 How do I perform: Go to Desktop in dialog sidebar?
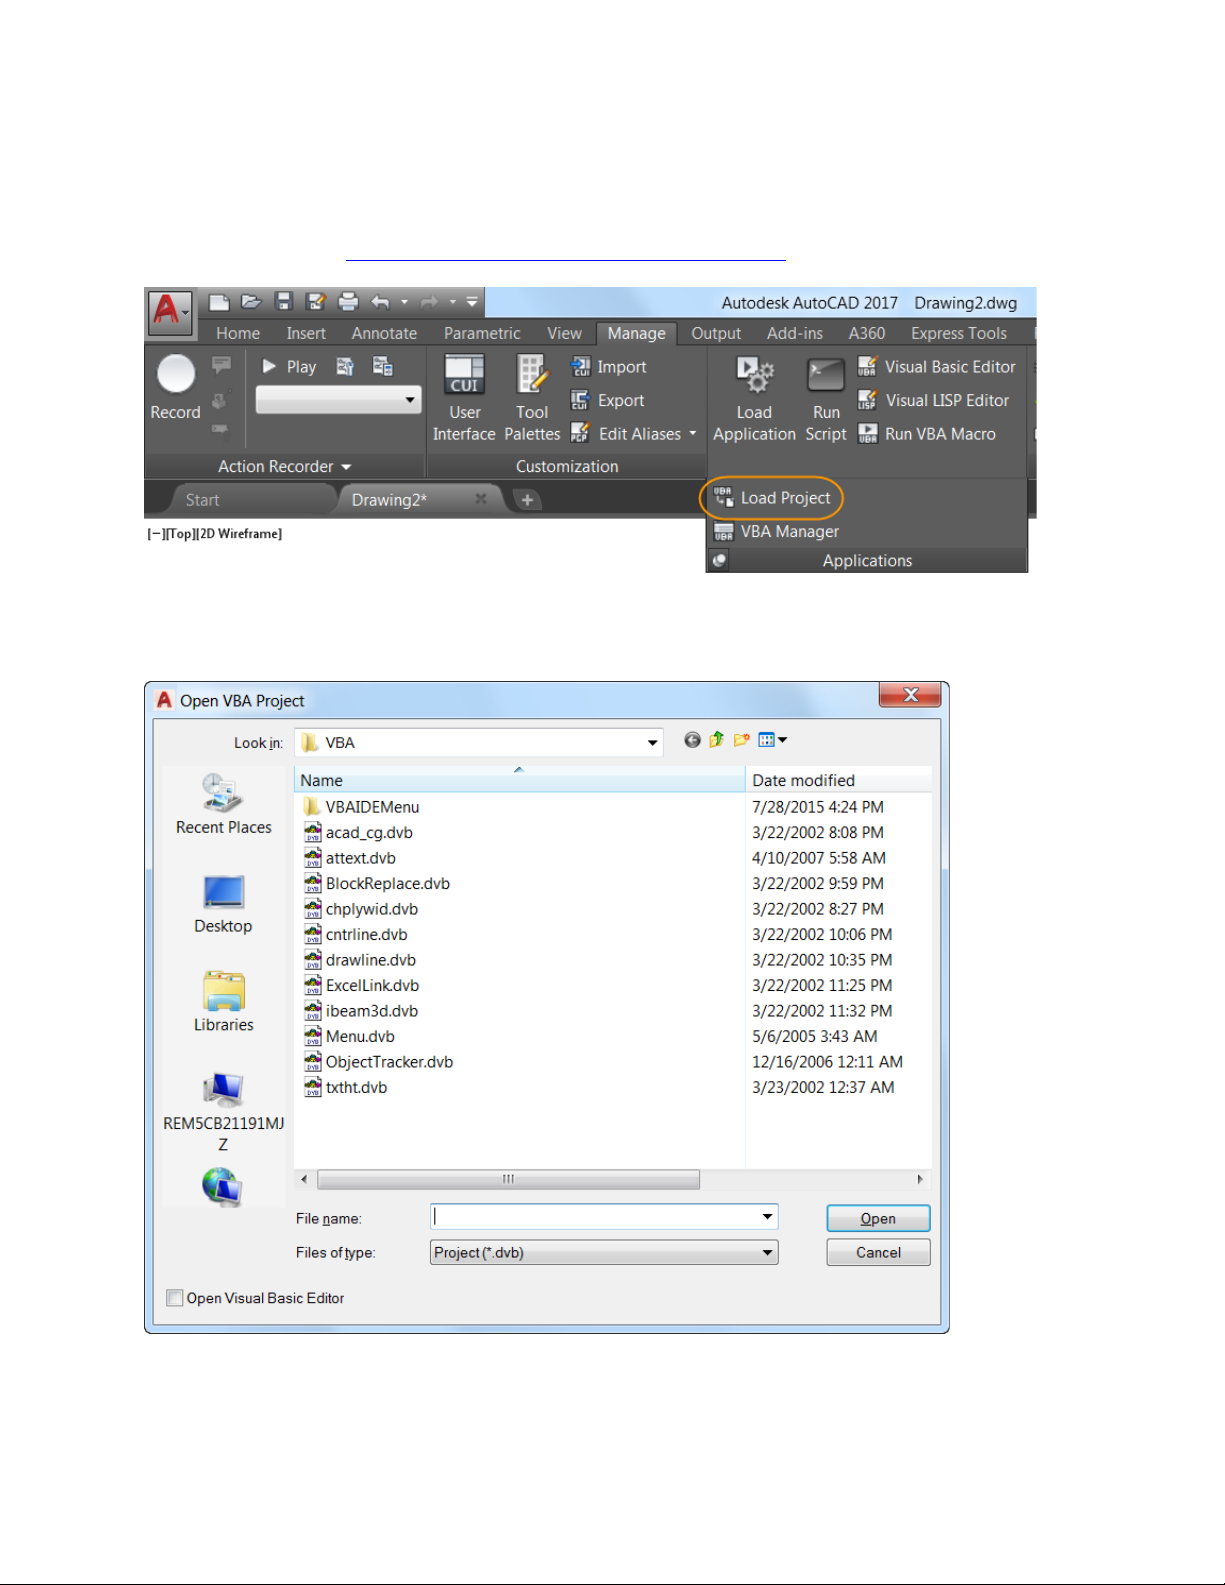[223, 904]
